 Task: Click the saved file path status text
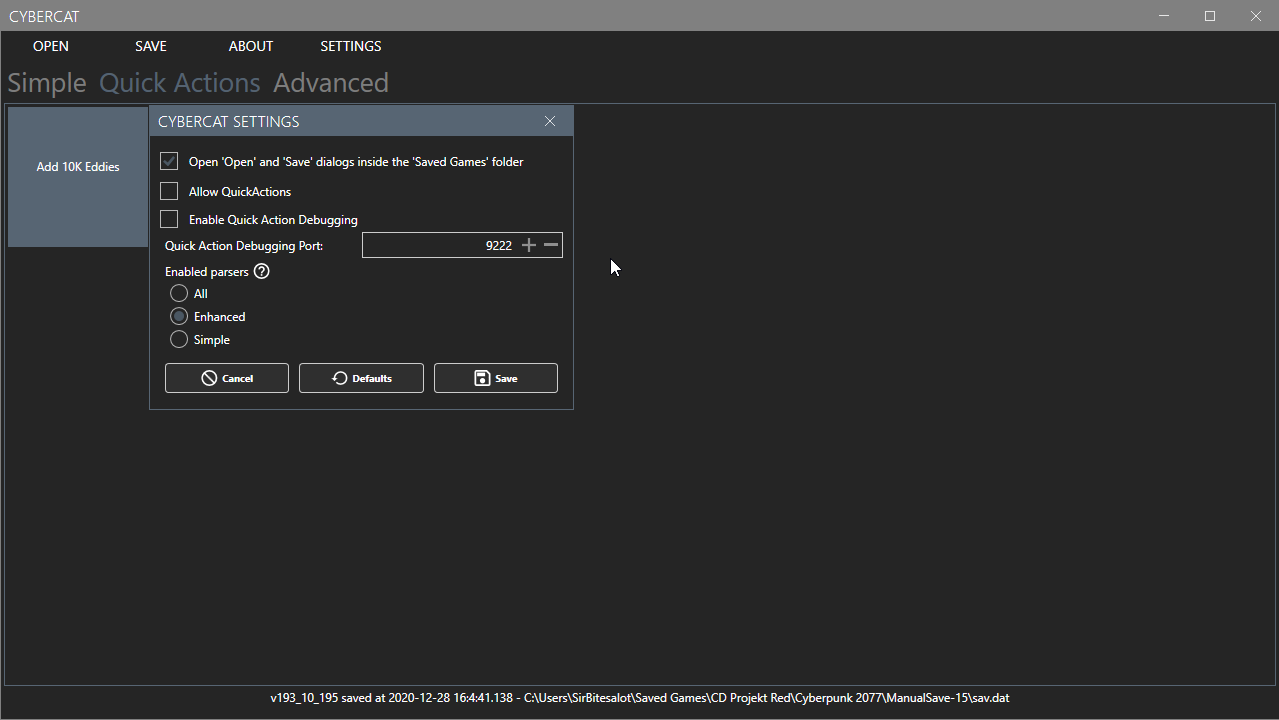(640, 698)
